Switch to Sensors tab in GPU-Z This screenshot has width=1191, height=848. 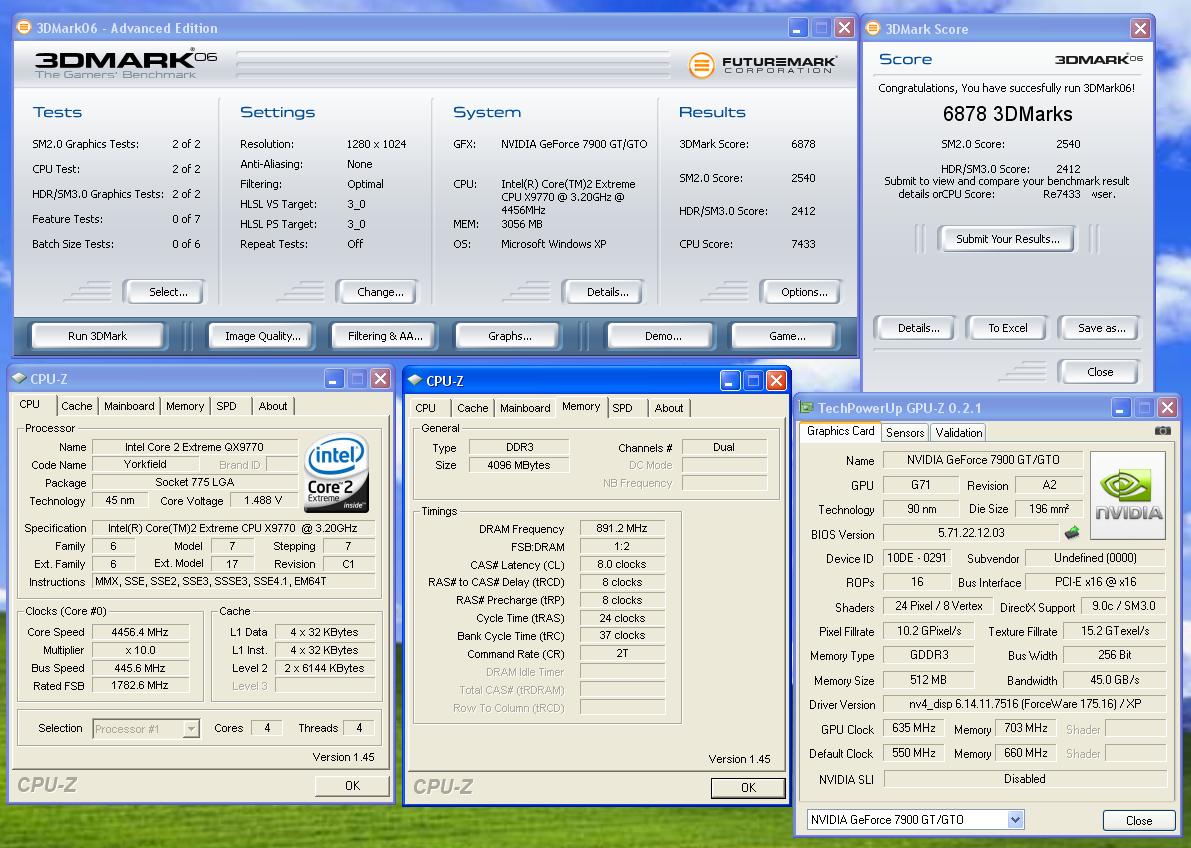905,432
